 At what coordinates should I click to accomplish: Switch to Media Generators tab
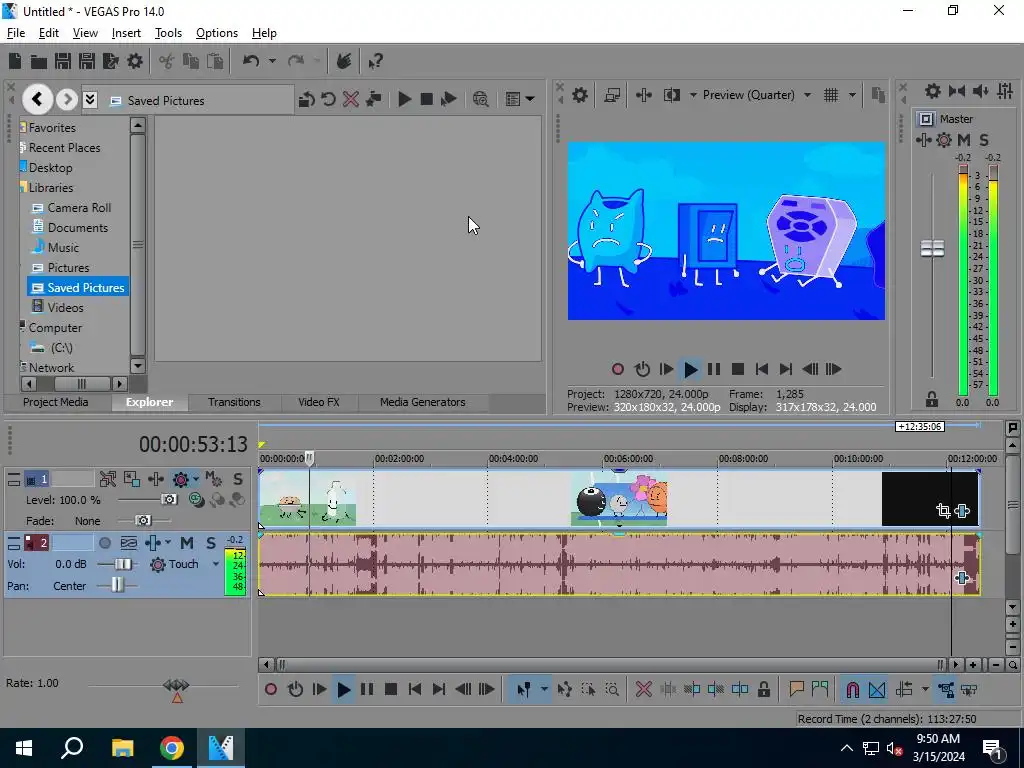423,402
